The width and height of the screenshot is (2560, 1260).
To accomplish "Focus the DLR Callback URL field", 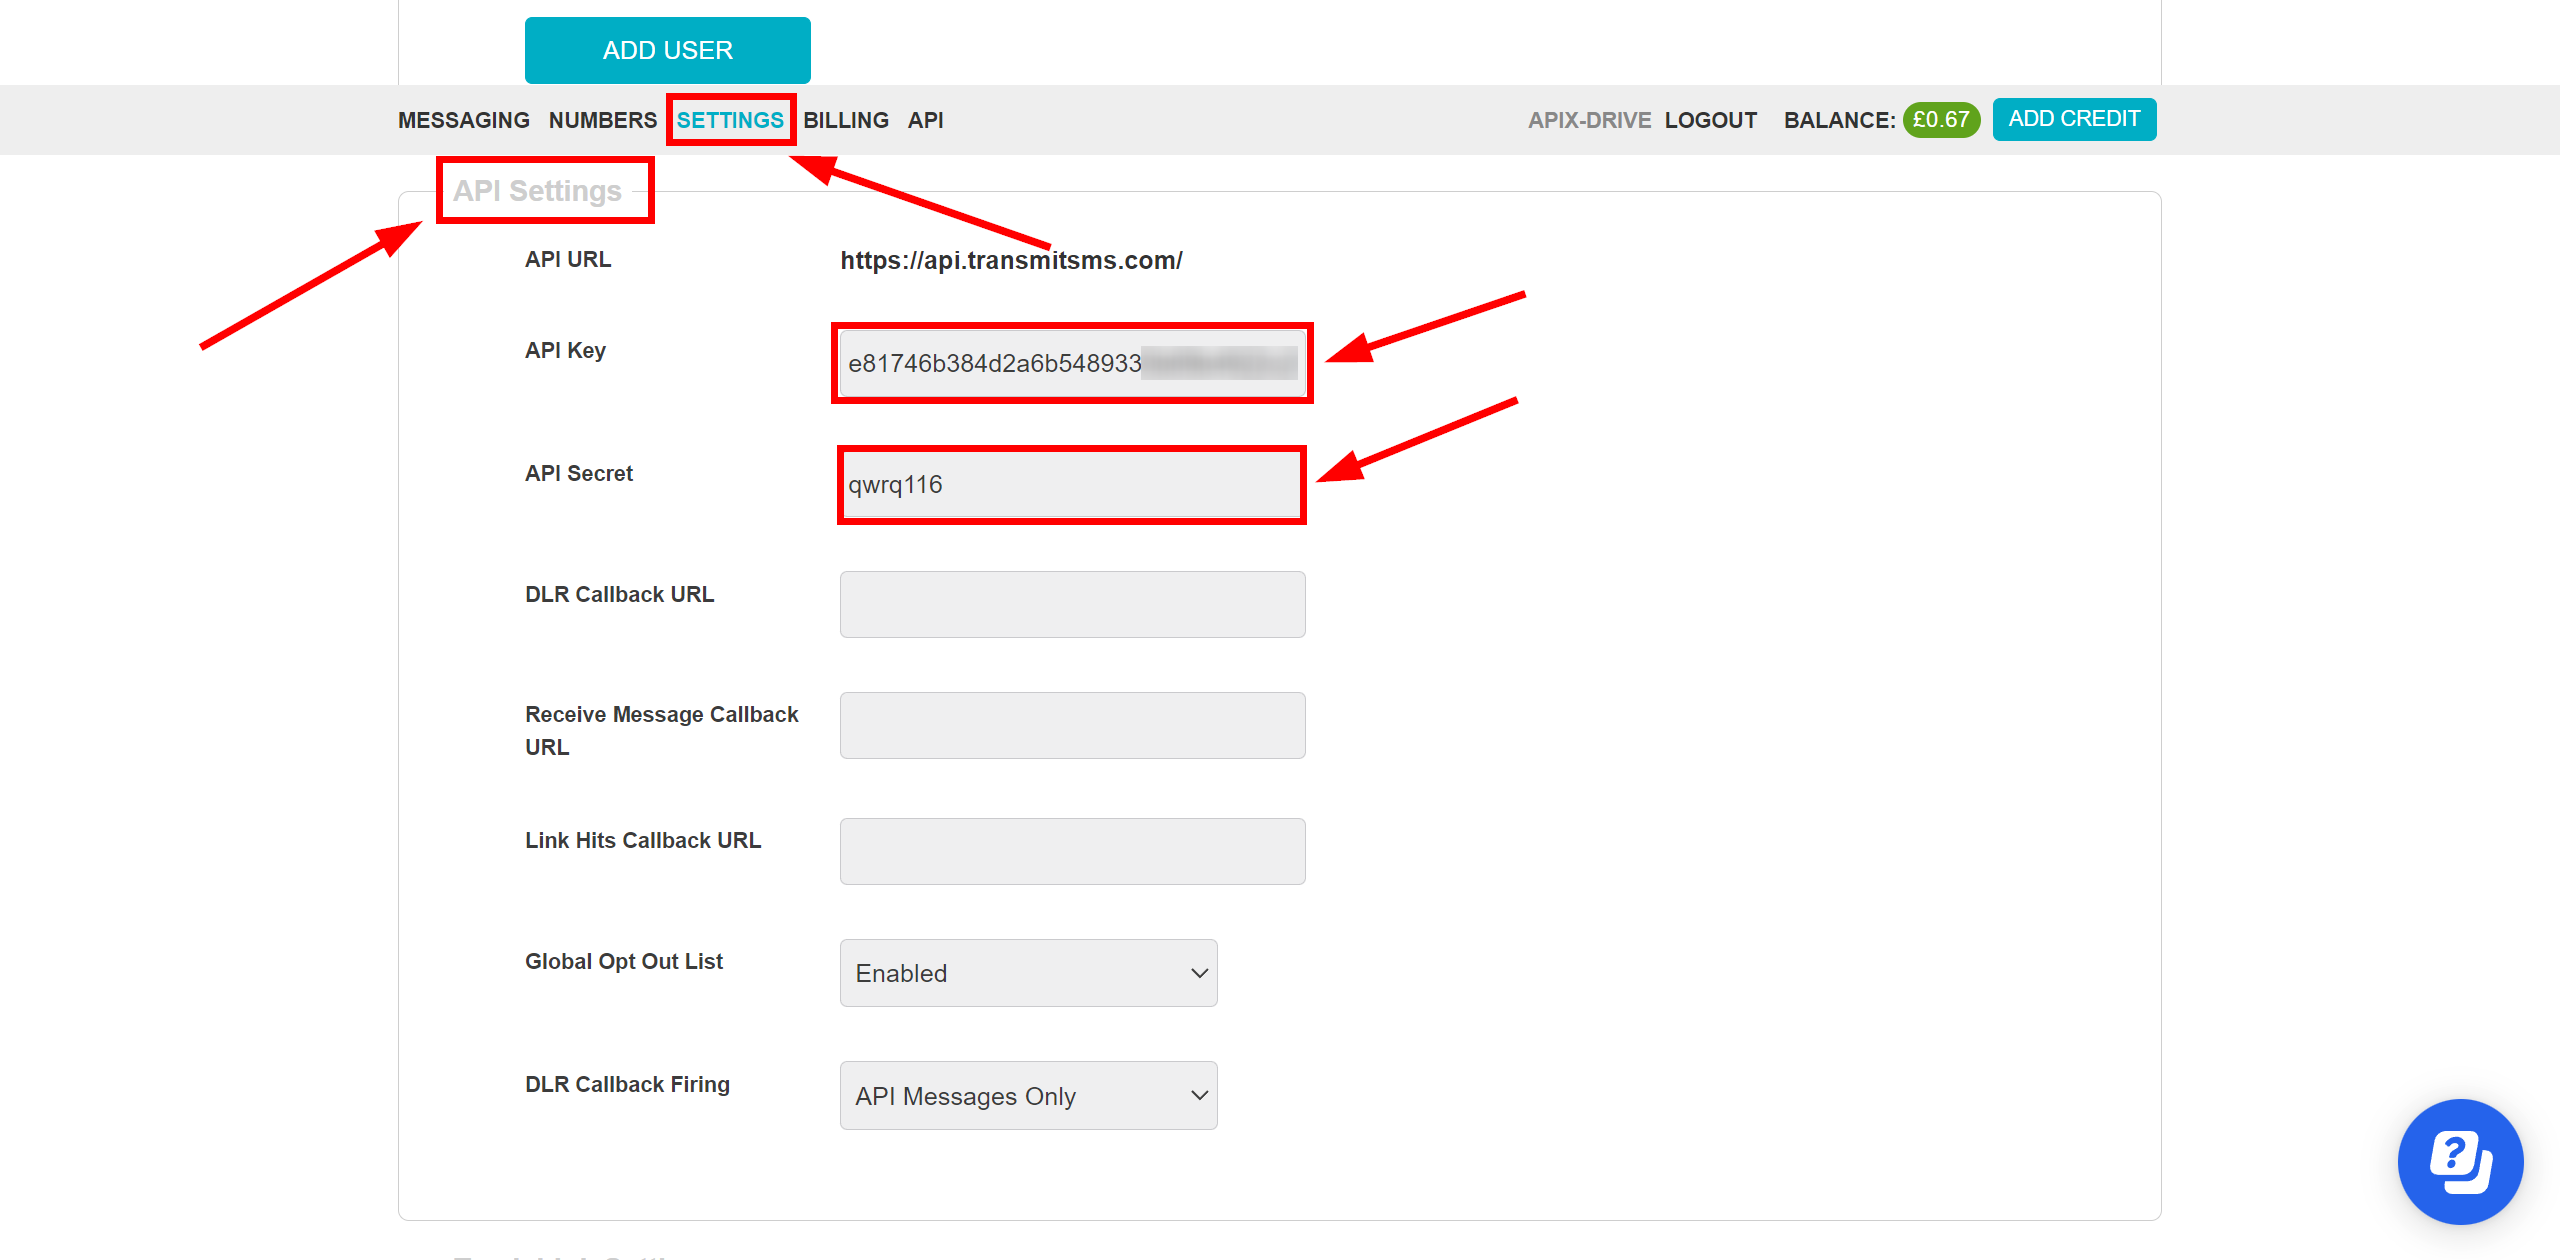I will tap(1072, 604).
